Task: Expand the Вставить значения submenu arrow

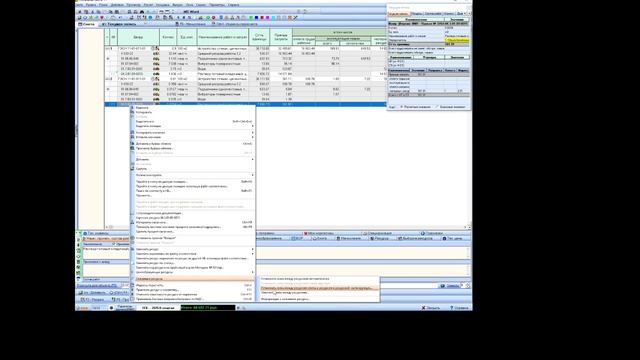Action: 252,137
